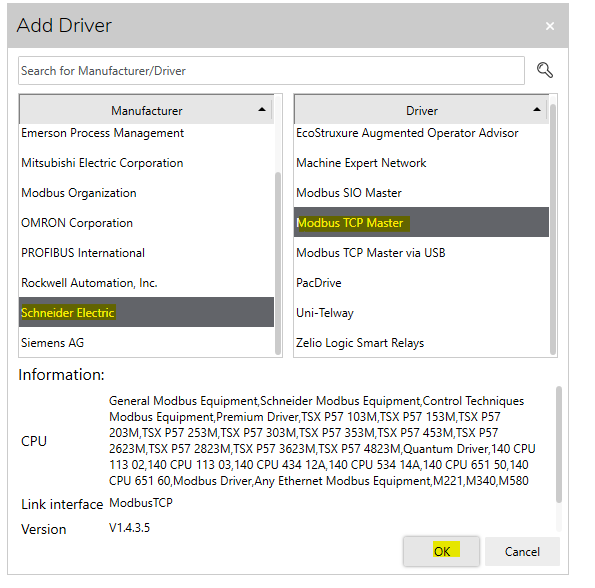Choose EcoStruxure Augmented Operator Advisor driver

pyautogui.click(x=421, y=133)
